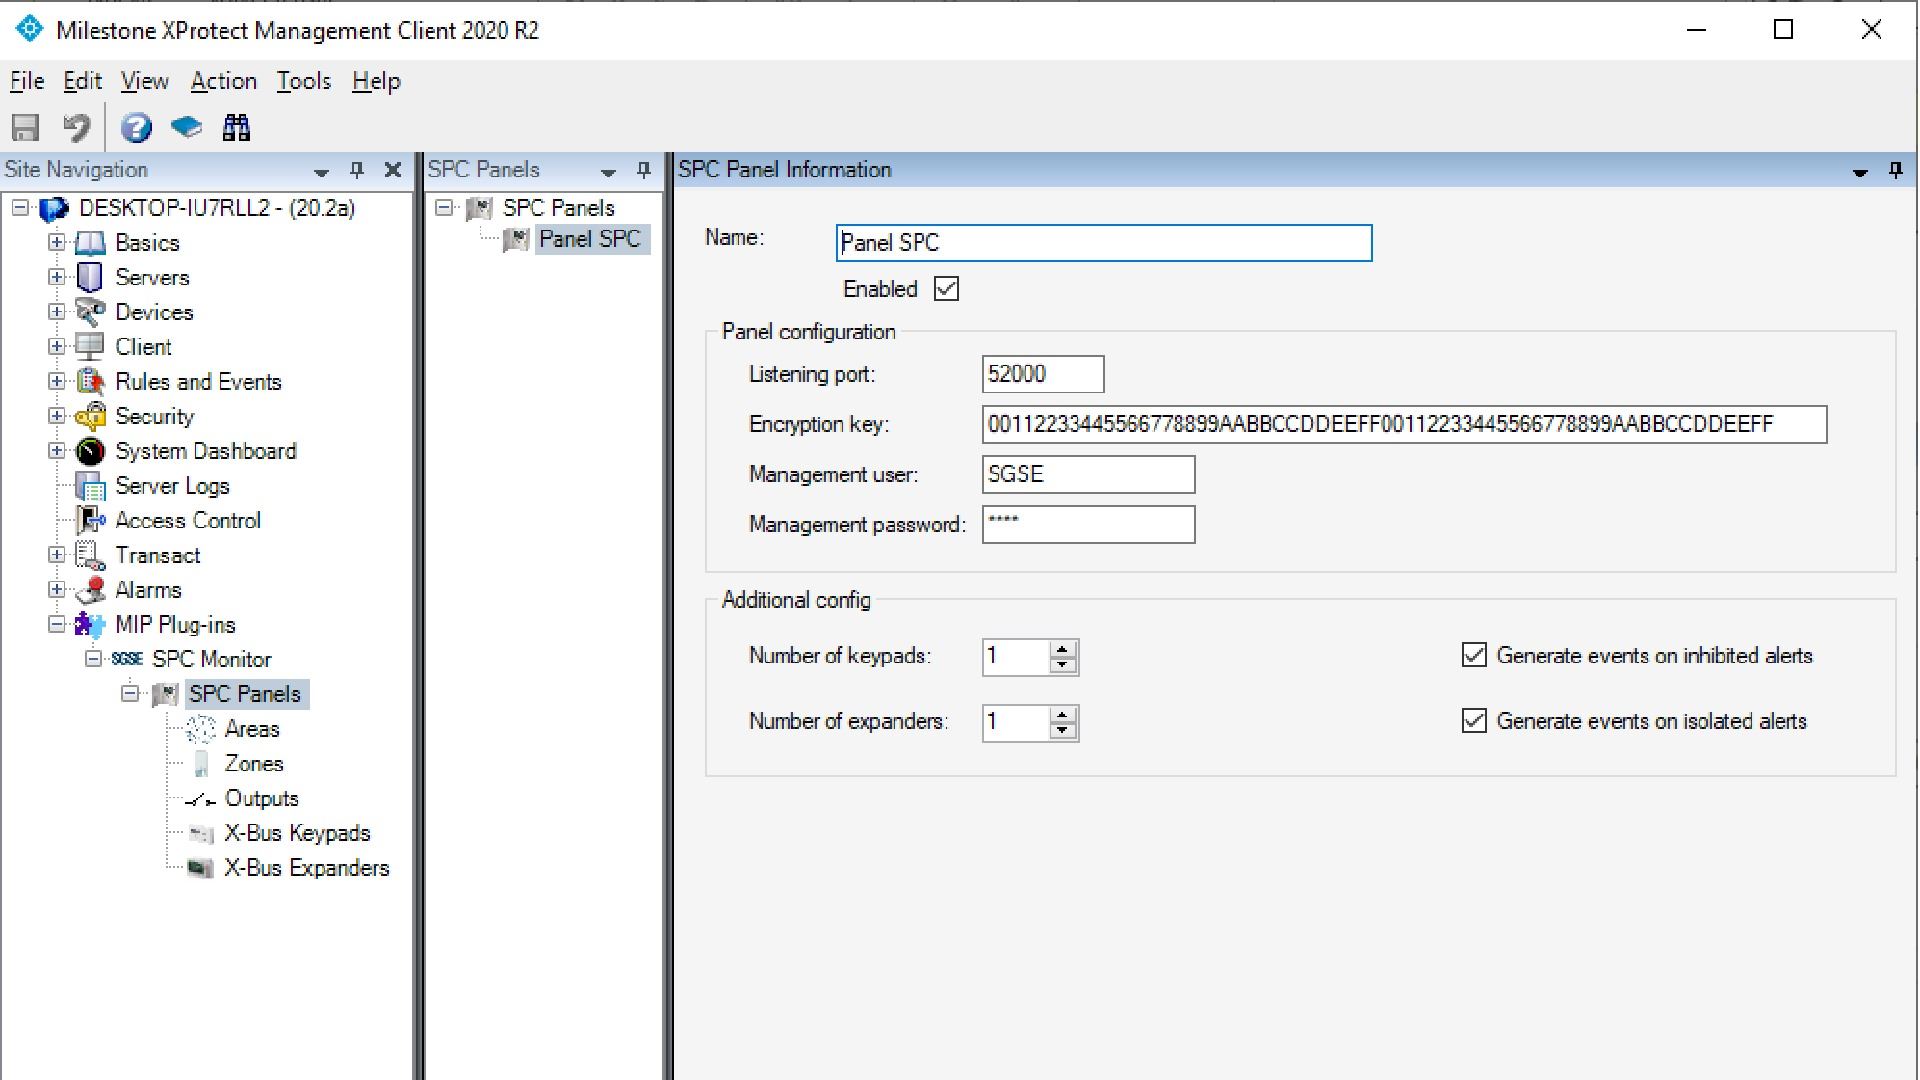Select X-Bus Expanders tree item

[306, 868]
